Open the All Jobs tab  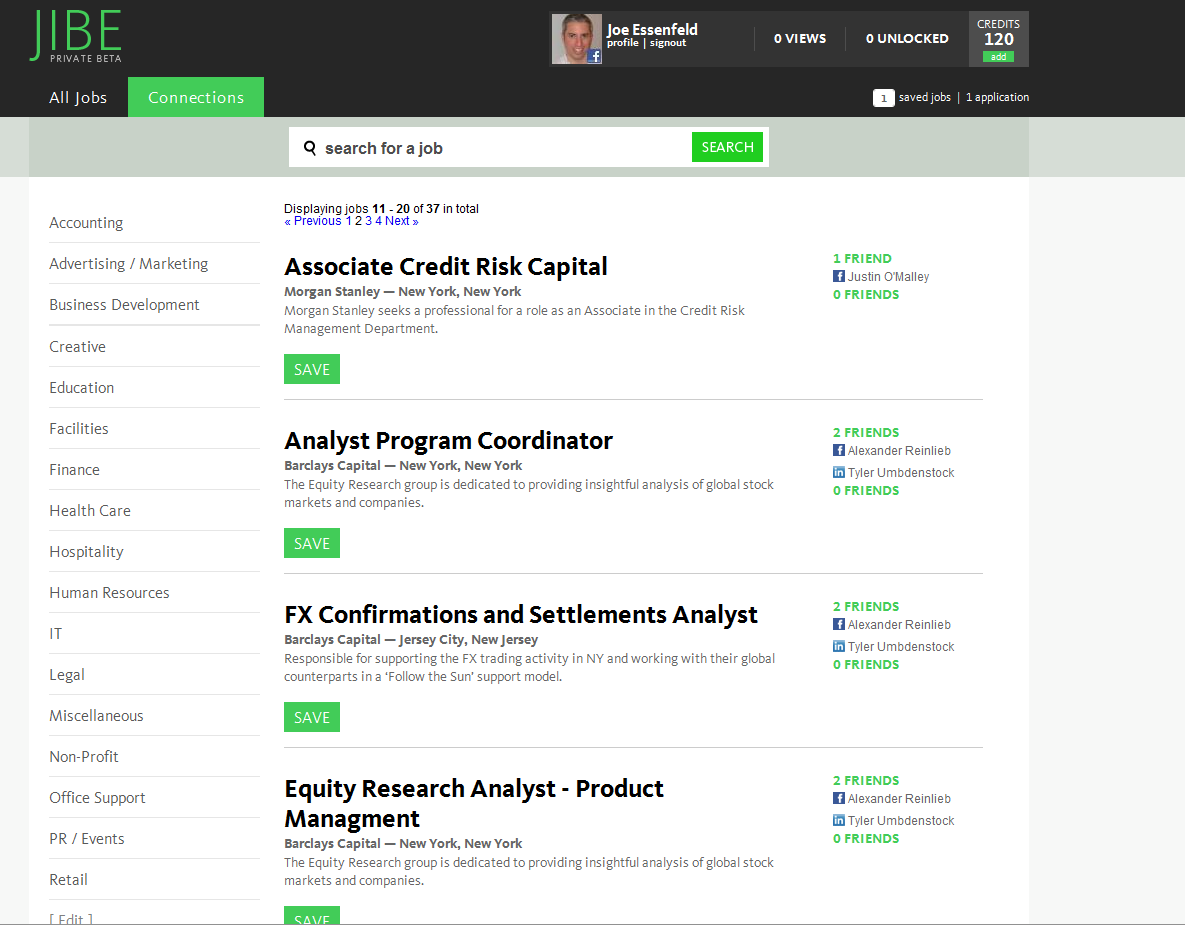78,98
